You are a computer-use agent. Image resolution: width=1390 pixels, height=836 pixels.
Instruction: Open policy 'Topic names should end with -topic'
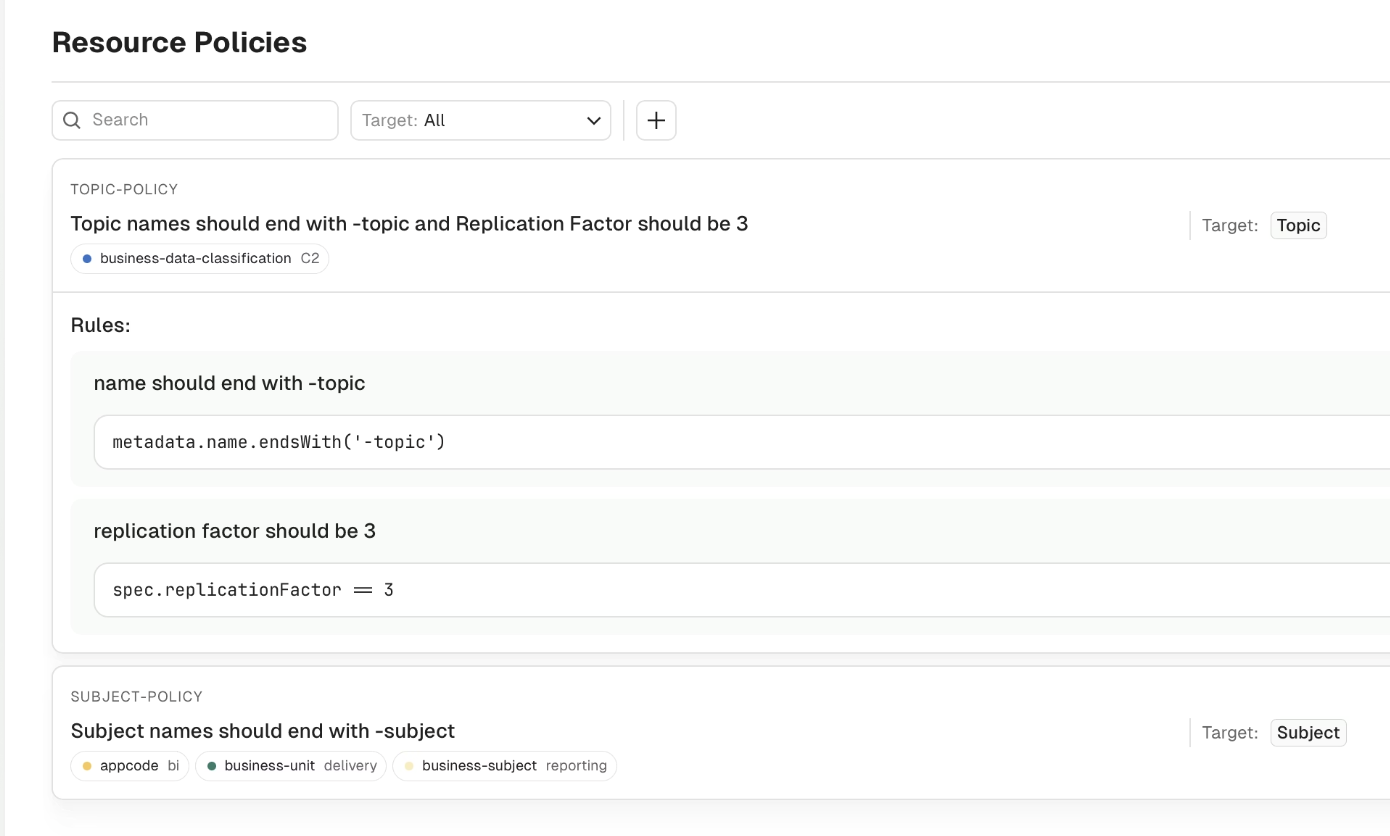[x=410, y=223]
